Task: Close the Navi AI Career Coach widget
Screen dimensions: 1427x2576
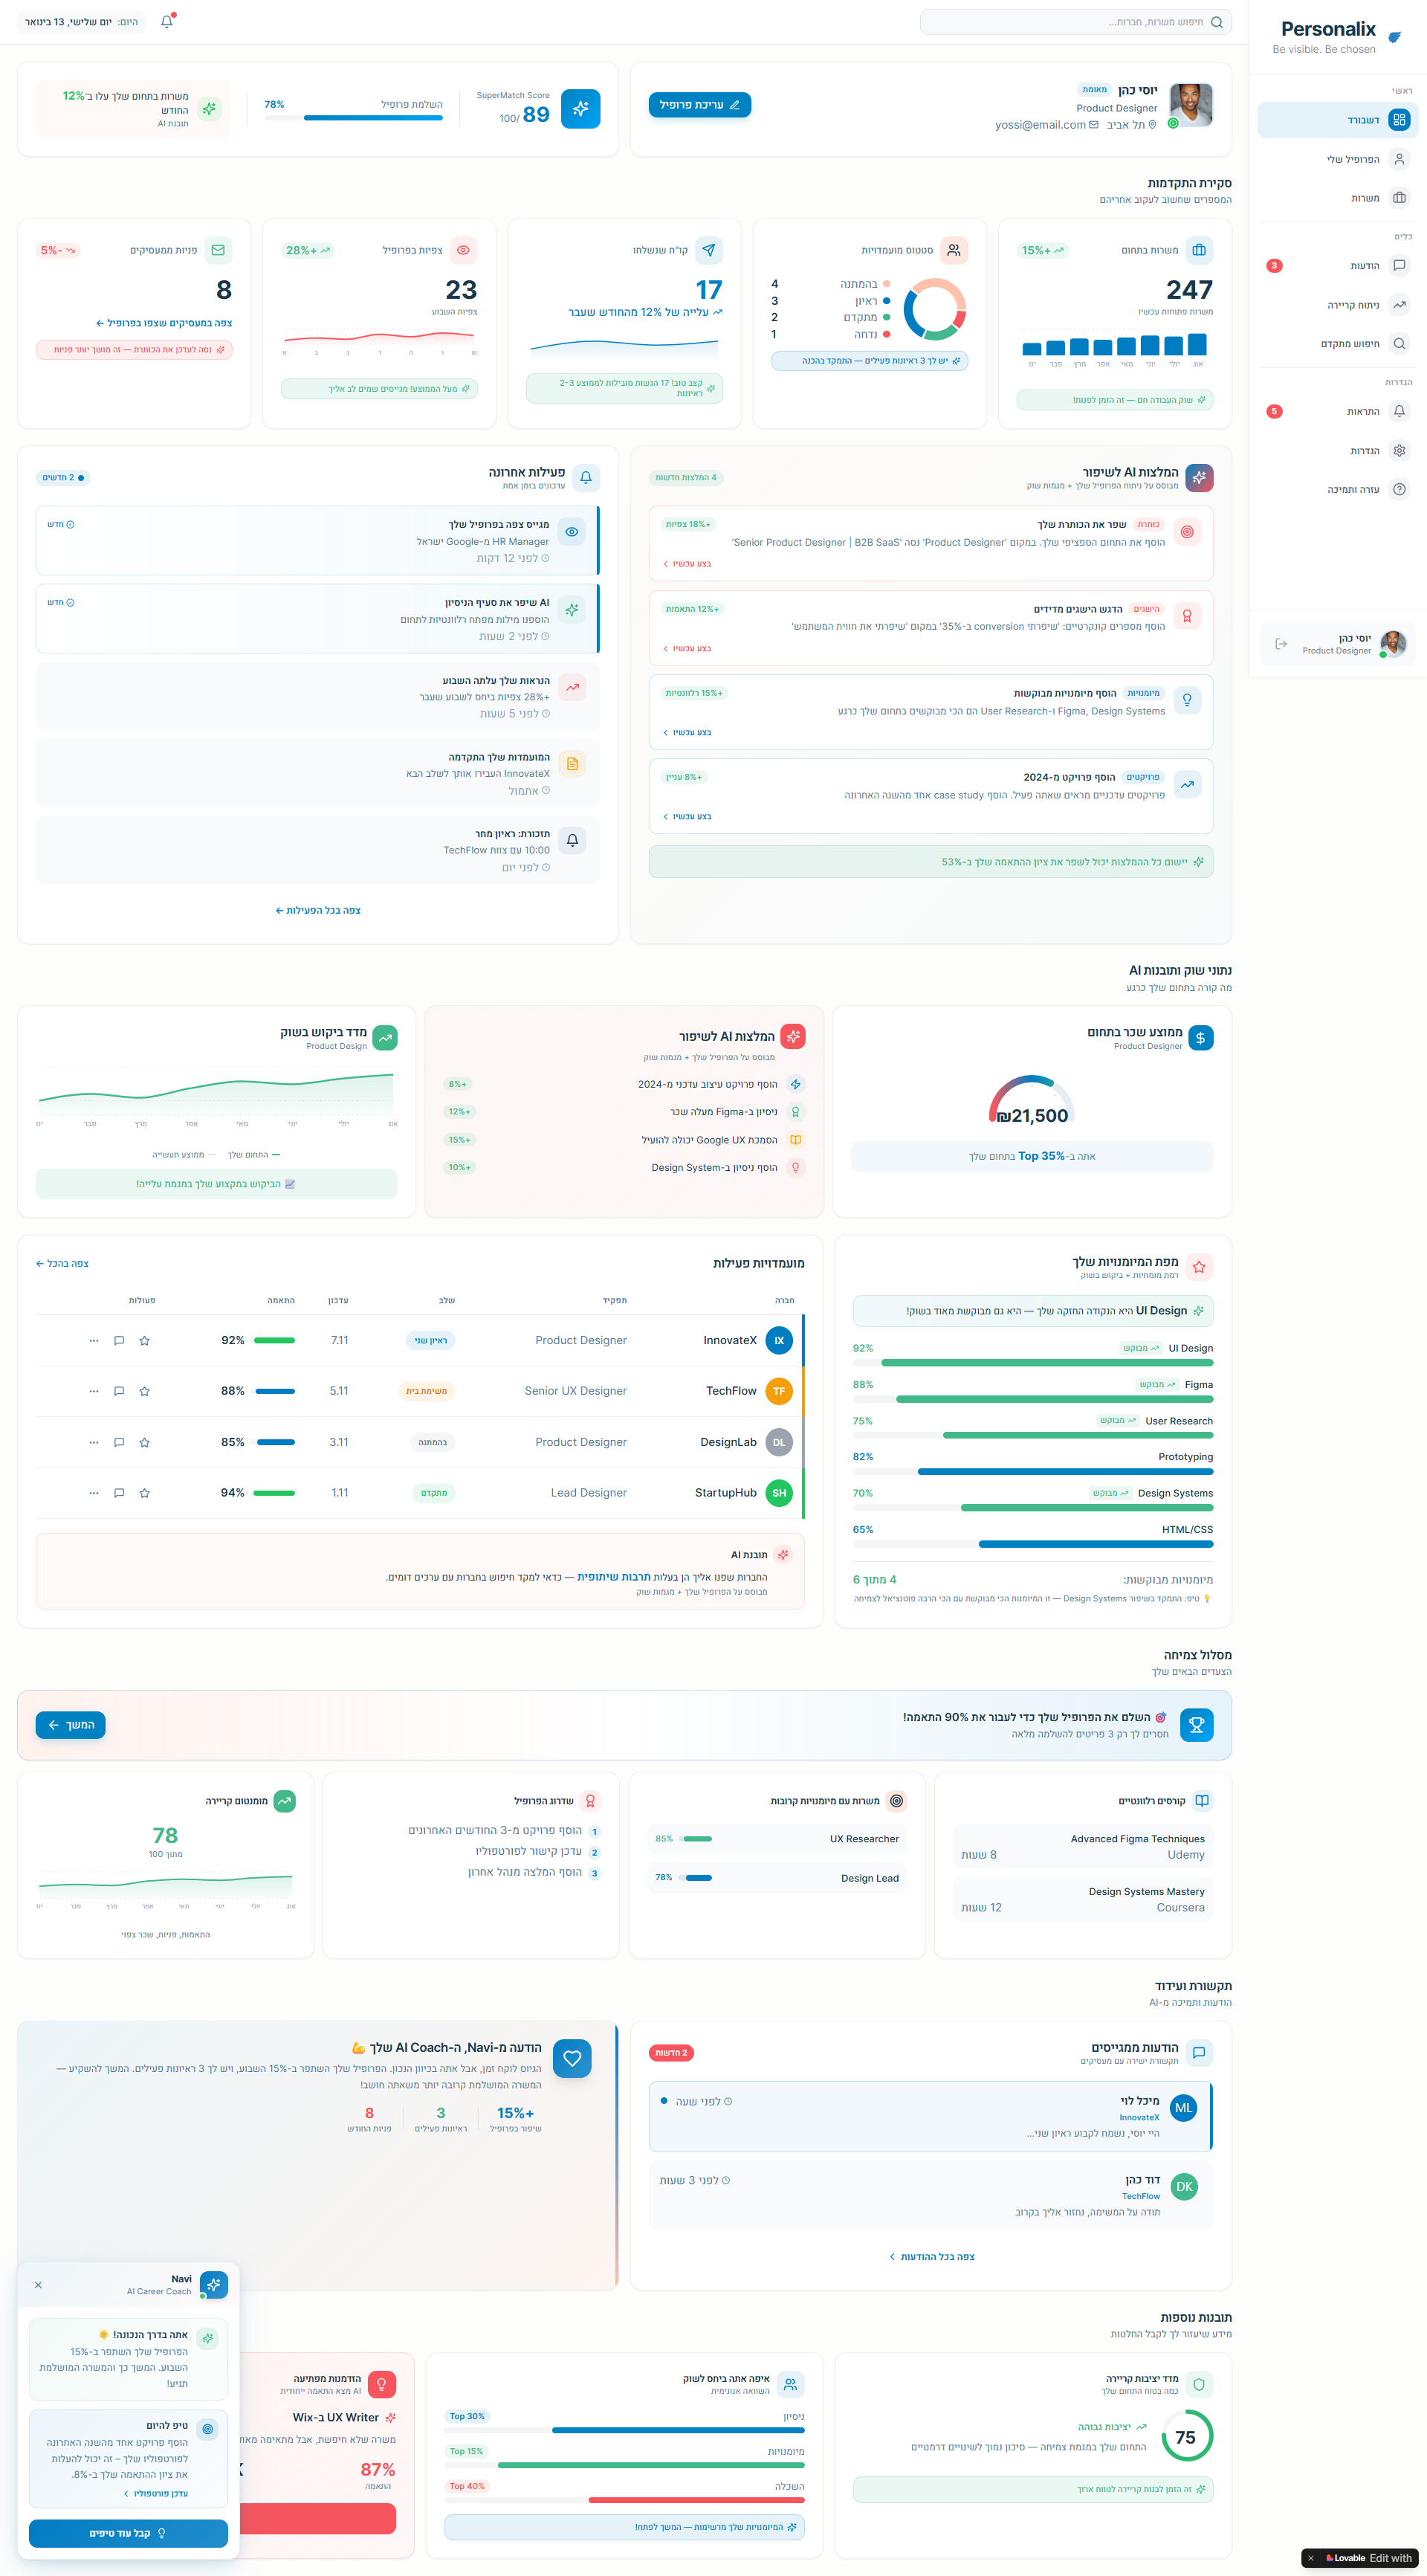Action: [38, 2285]
